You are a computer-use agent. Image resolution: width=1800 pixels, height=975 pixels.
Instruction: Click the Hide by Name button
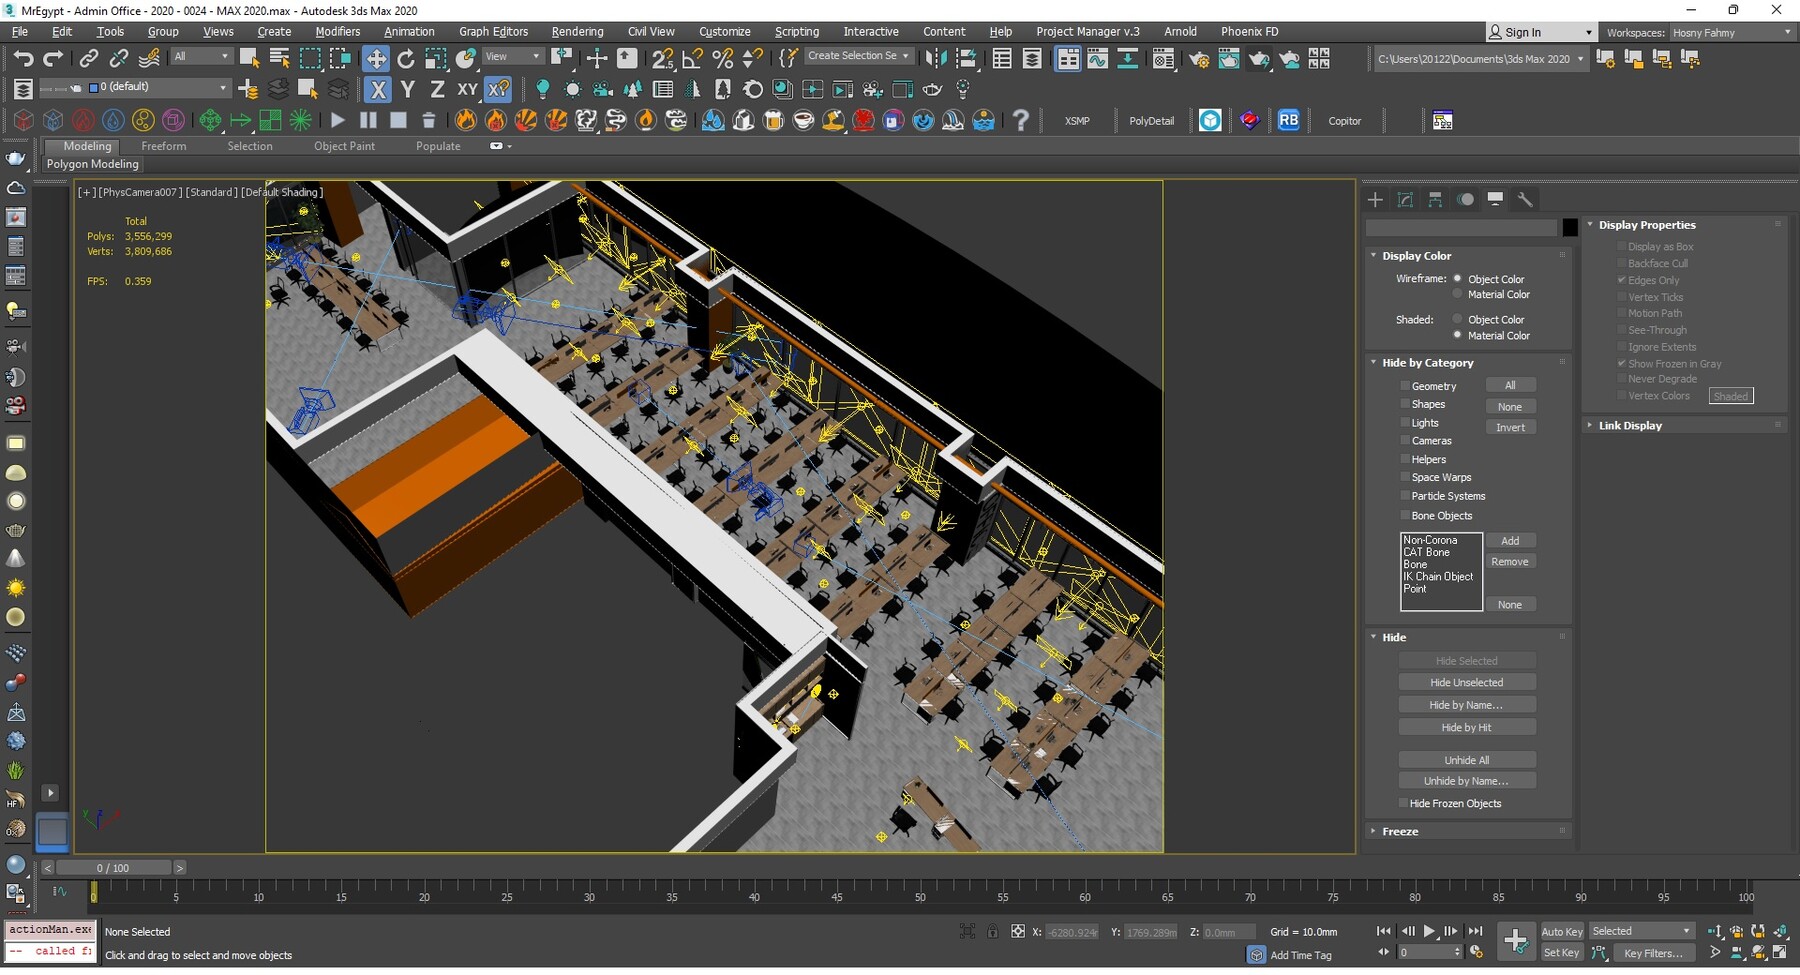(1466, 705)
